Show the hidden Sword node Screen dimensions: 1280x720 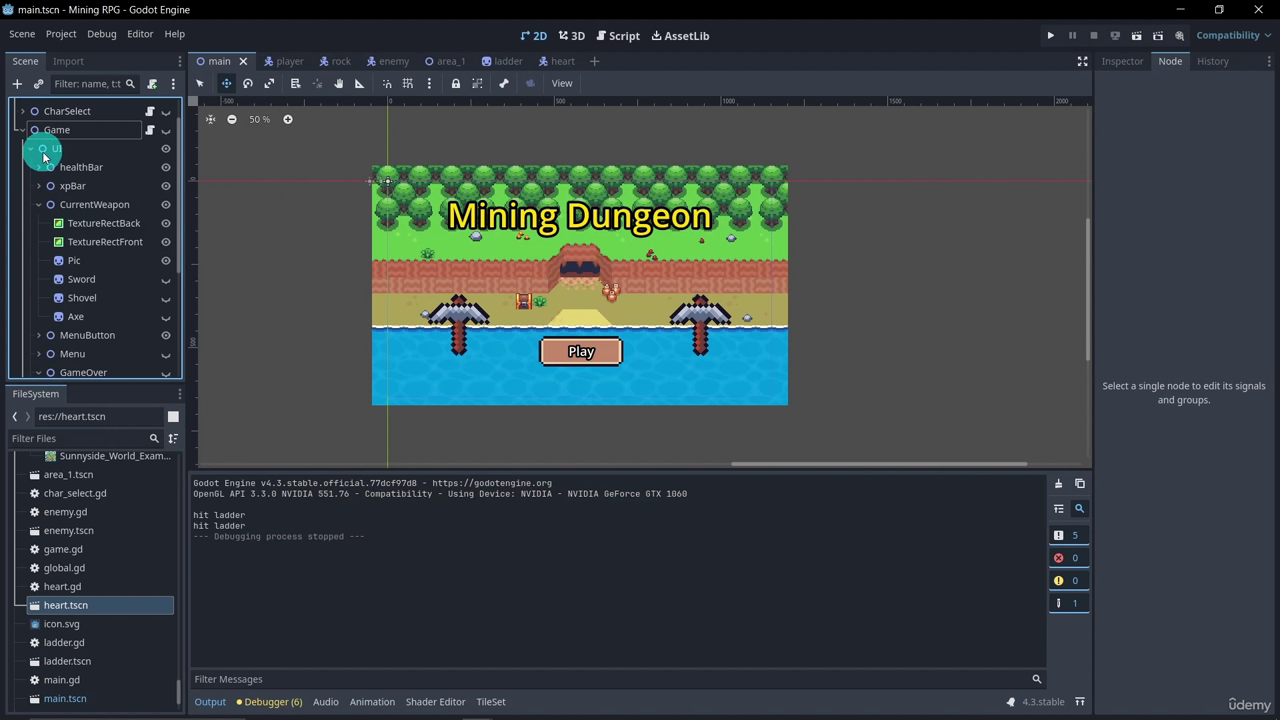tap(166, 280)
